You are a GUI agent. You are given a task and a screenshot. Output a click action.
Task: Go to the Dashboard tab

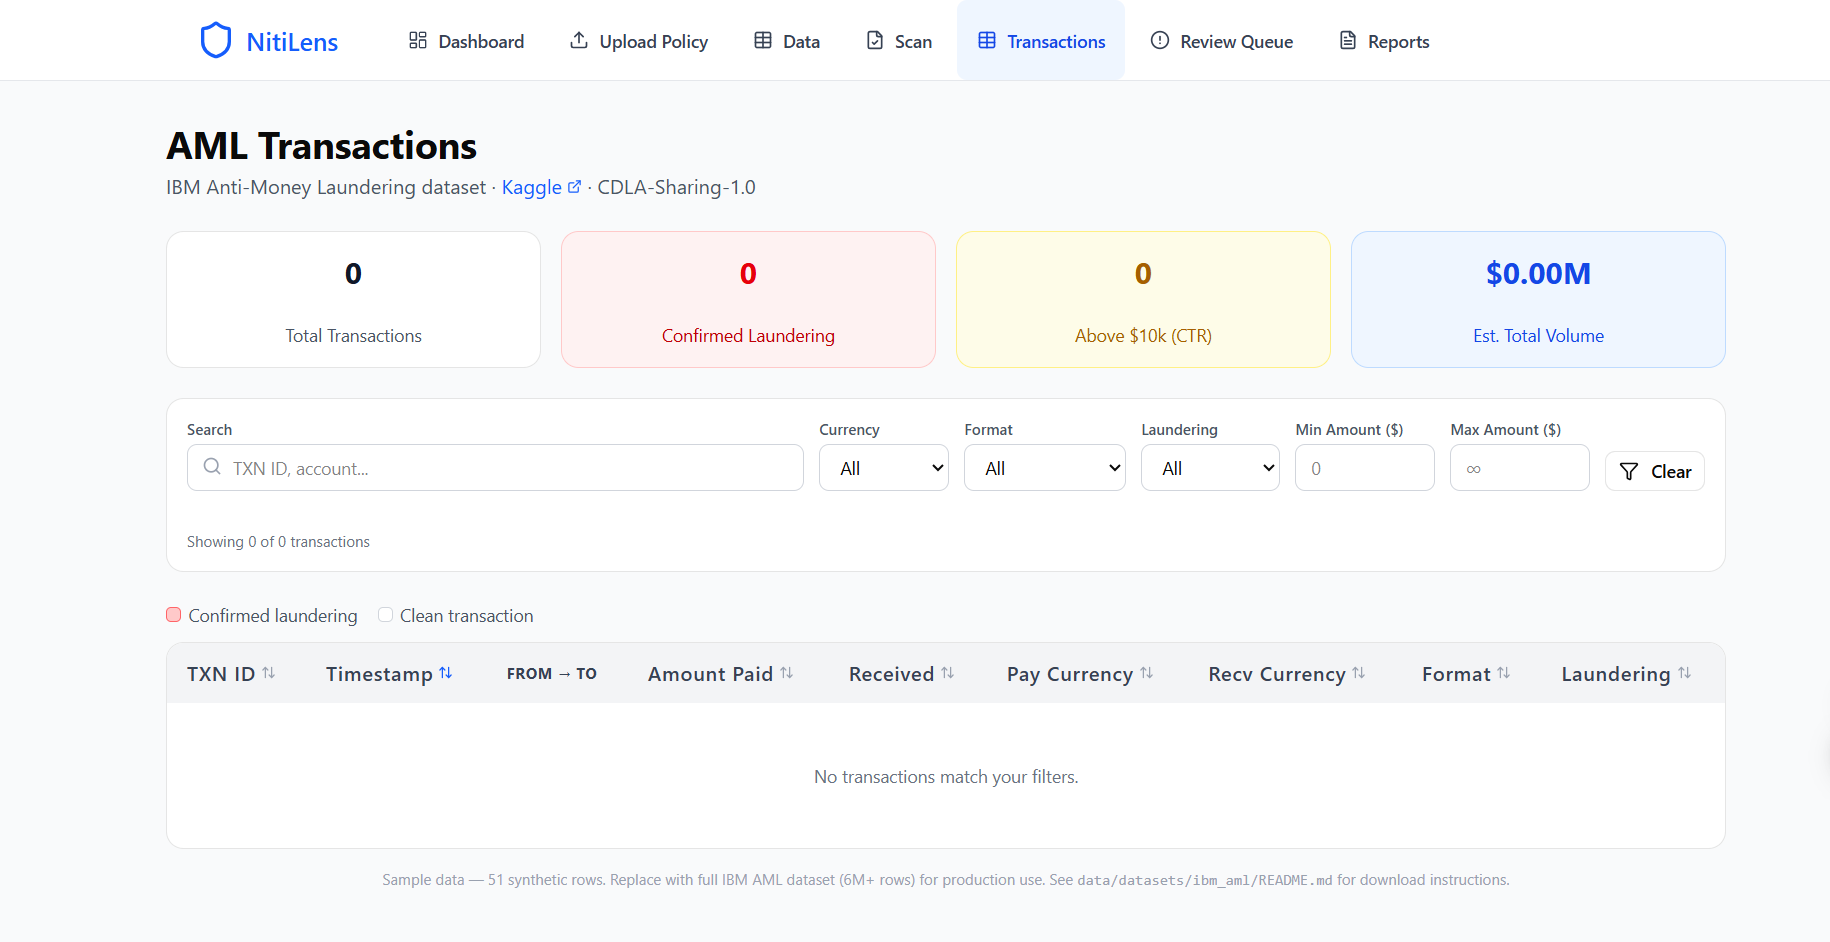click(x=466, y=41)
